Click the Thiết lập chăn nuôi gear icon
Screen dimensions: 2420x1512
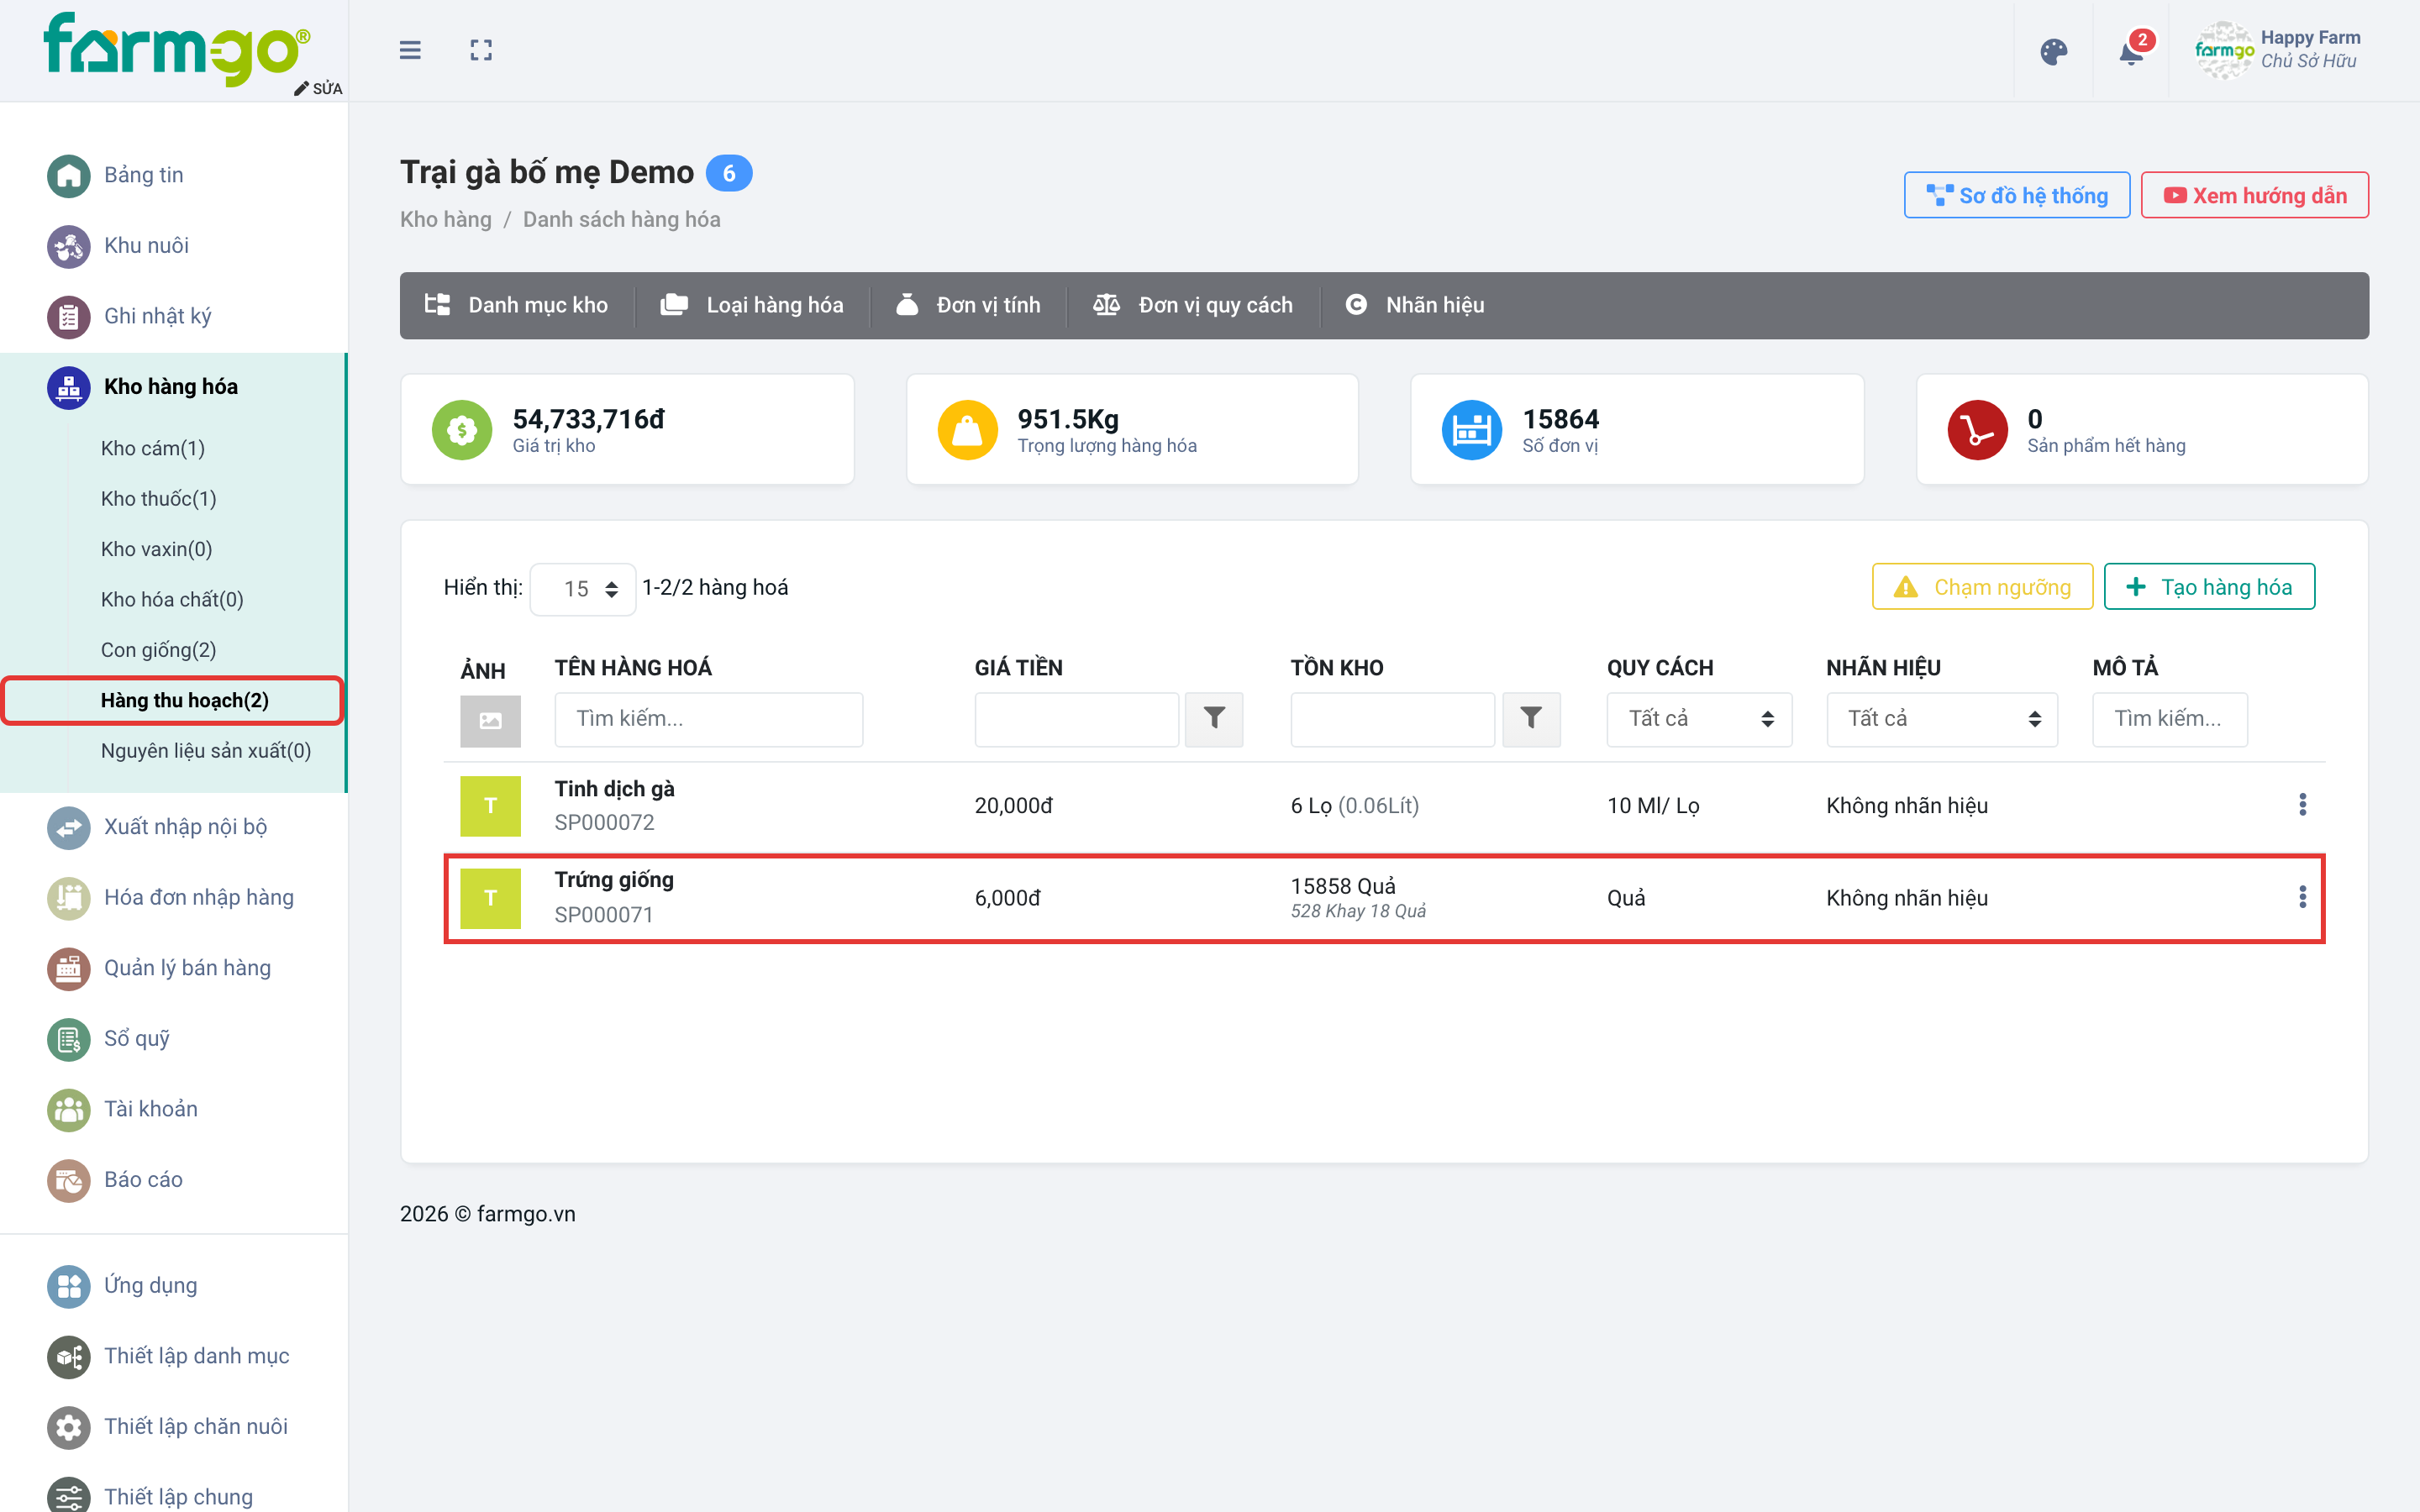click(69, 1427)
